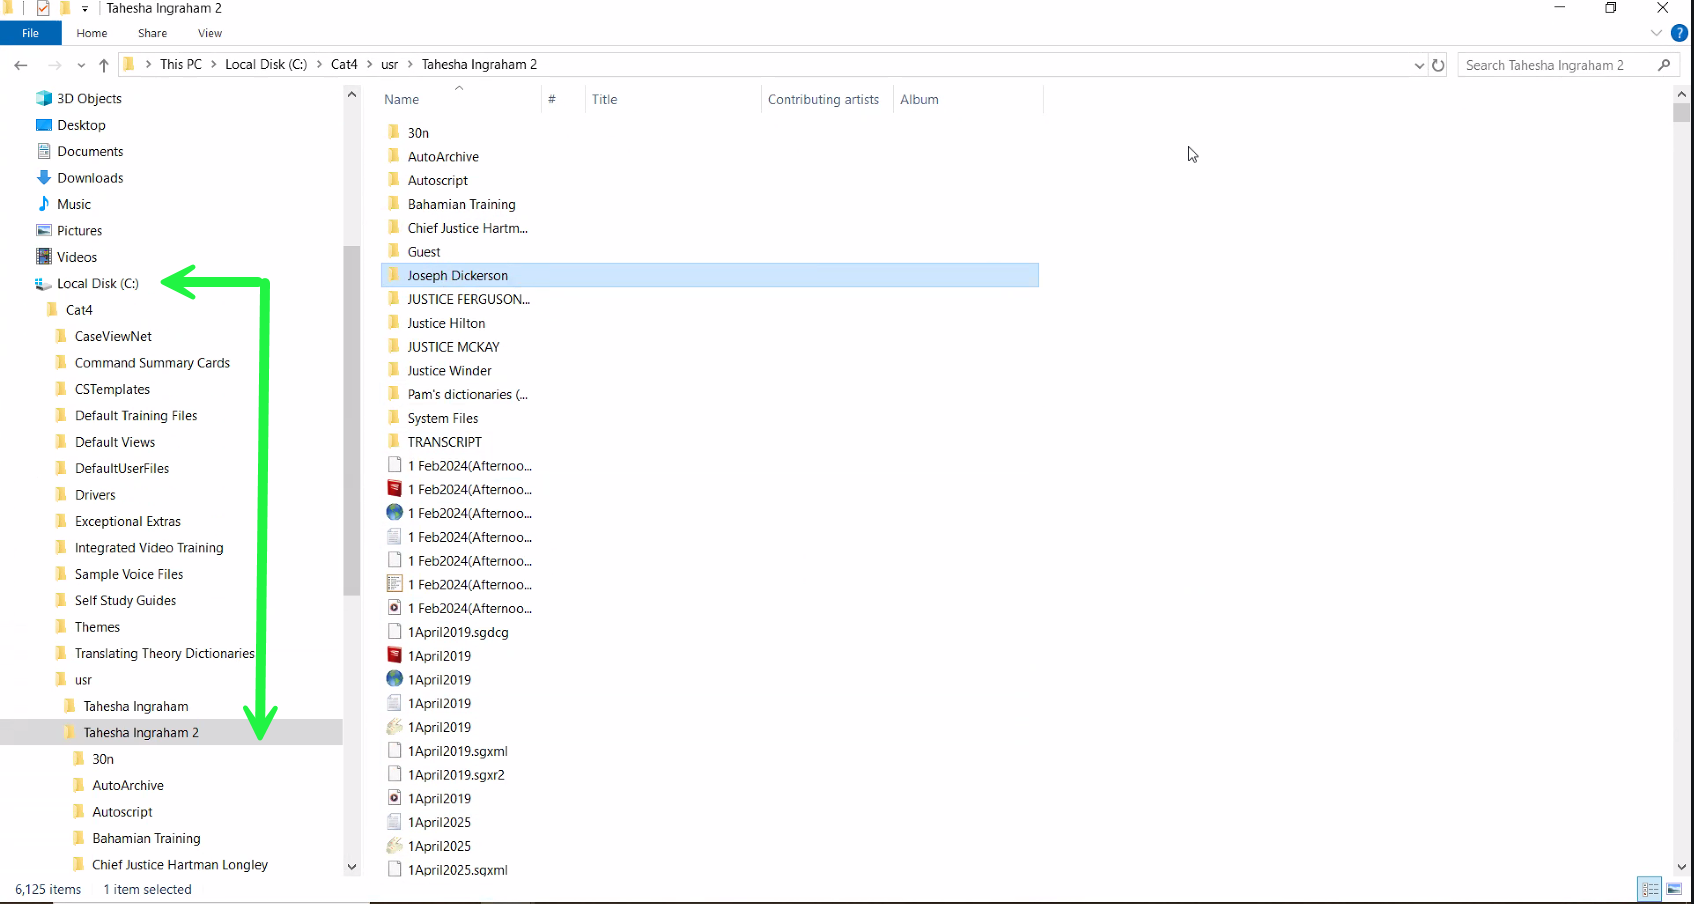Open the quick access toolbar customize dropdown

[x=85, y=8]
